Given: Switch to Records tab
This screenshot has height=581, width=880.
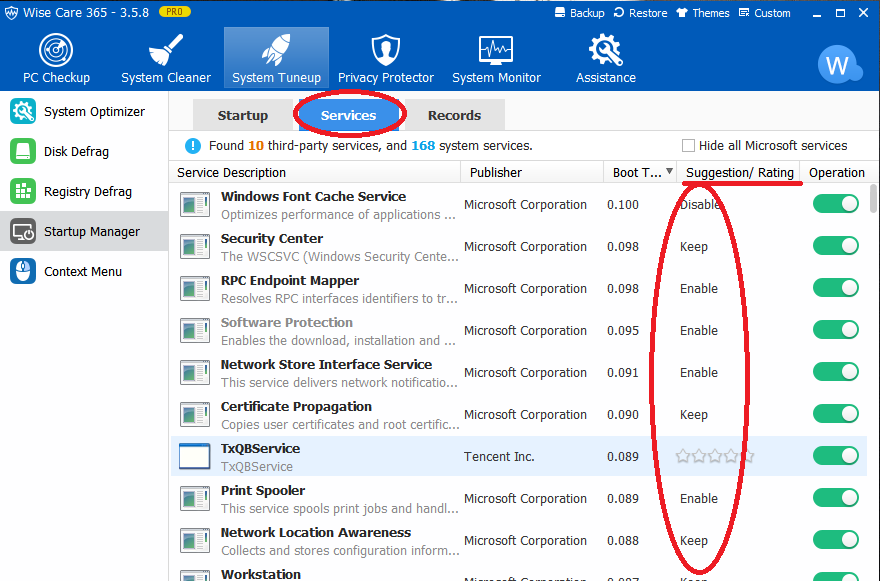Looking at the screenshot, I should point(455,116).
